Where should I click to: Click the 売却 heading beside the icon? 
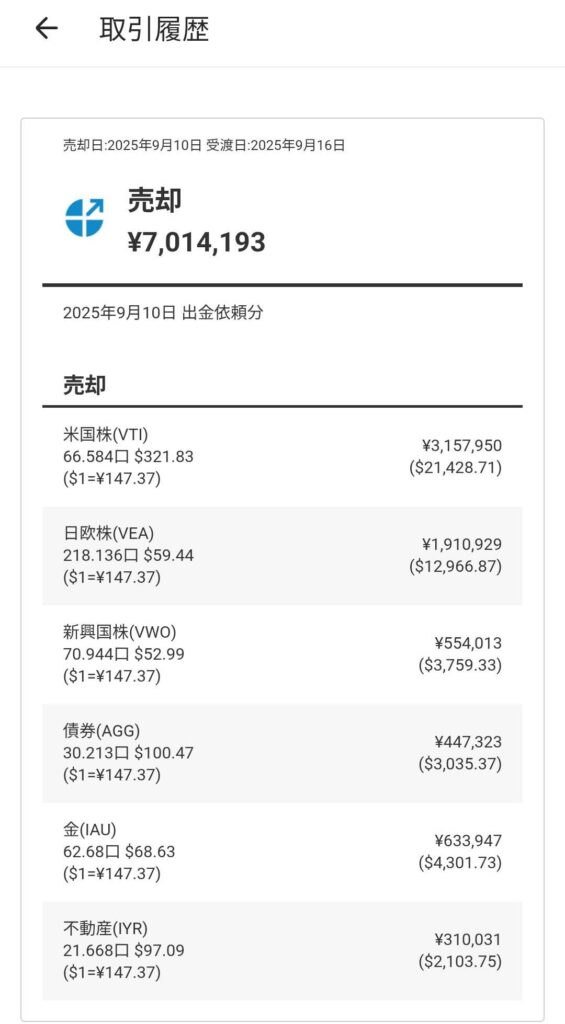pyautogui.click(x=154, y=202)
